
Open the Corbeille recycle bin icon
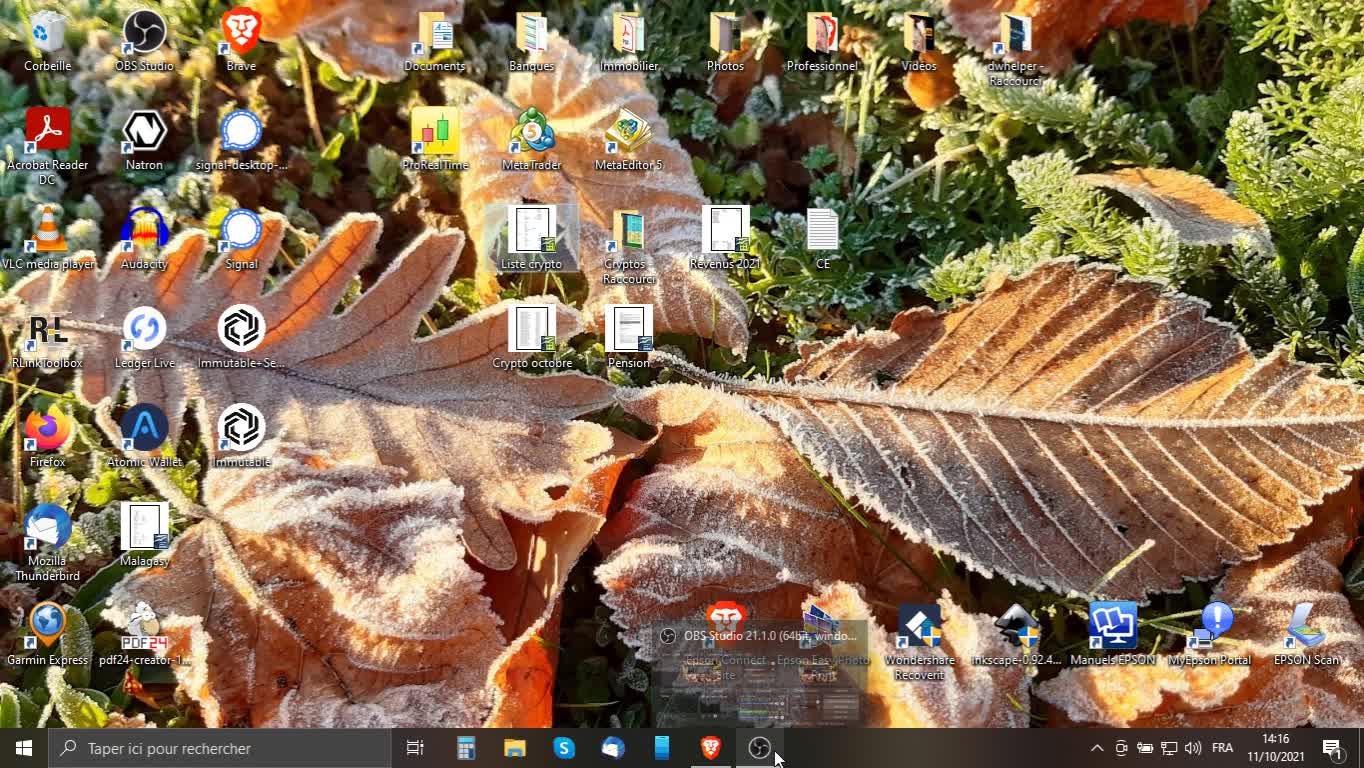click(x=47, y=41)
